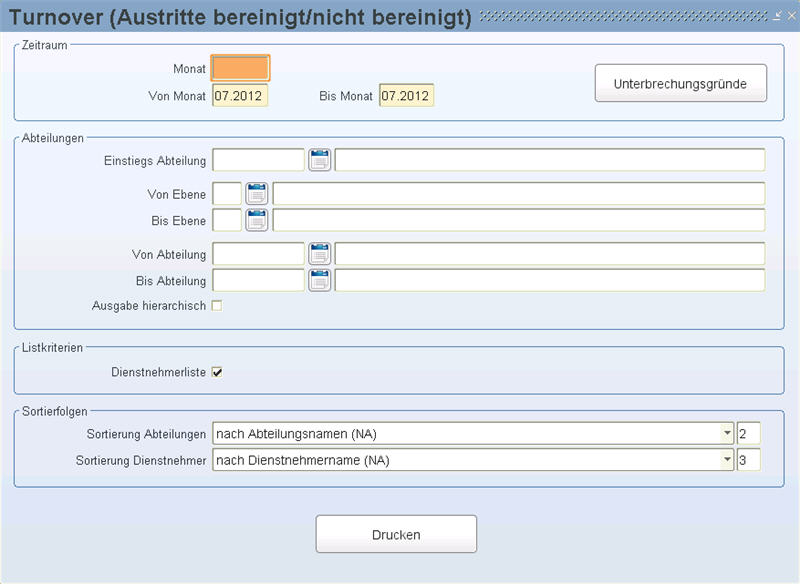Open lookup icon beside Von Abteilung
Viewport: 800px width, 584px height.
point(320,254)
